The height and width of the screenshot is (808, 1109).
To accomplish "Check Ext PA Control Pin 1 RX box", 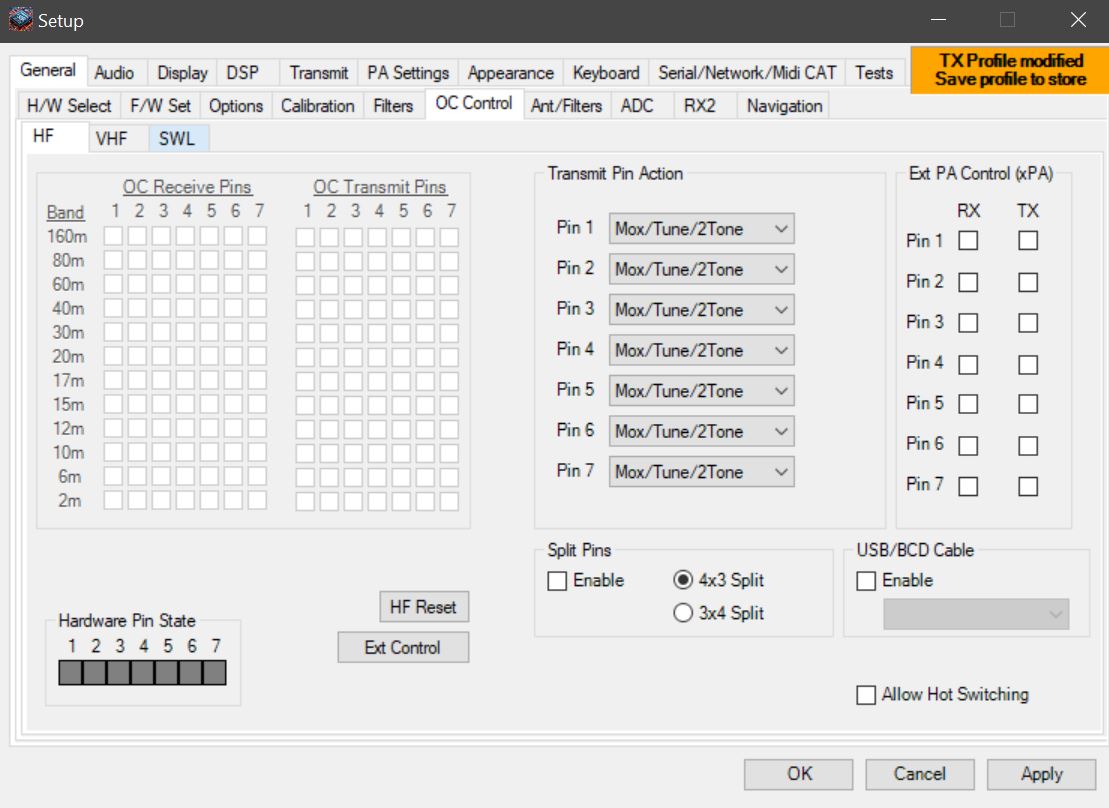I will (968, 241).
